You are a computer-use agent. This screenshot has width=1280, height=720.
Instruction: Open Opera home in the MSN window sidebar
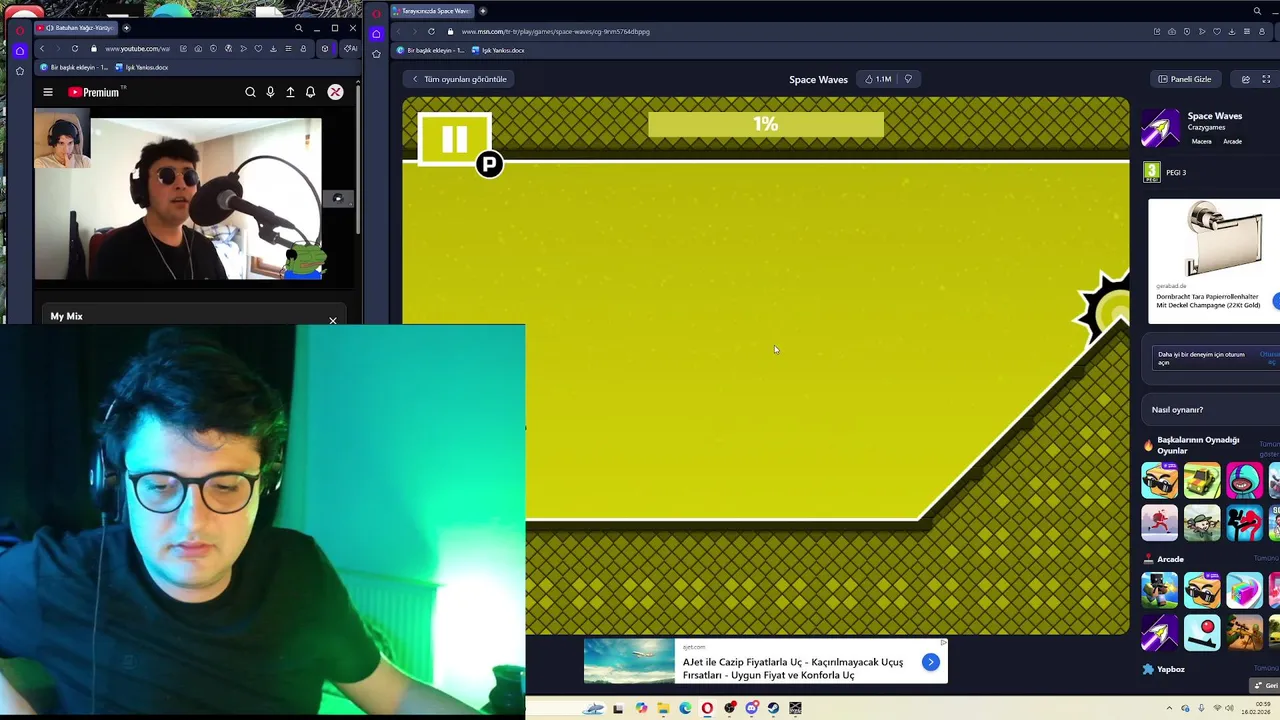click(376, 33)
